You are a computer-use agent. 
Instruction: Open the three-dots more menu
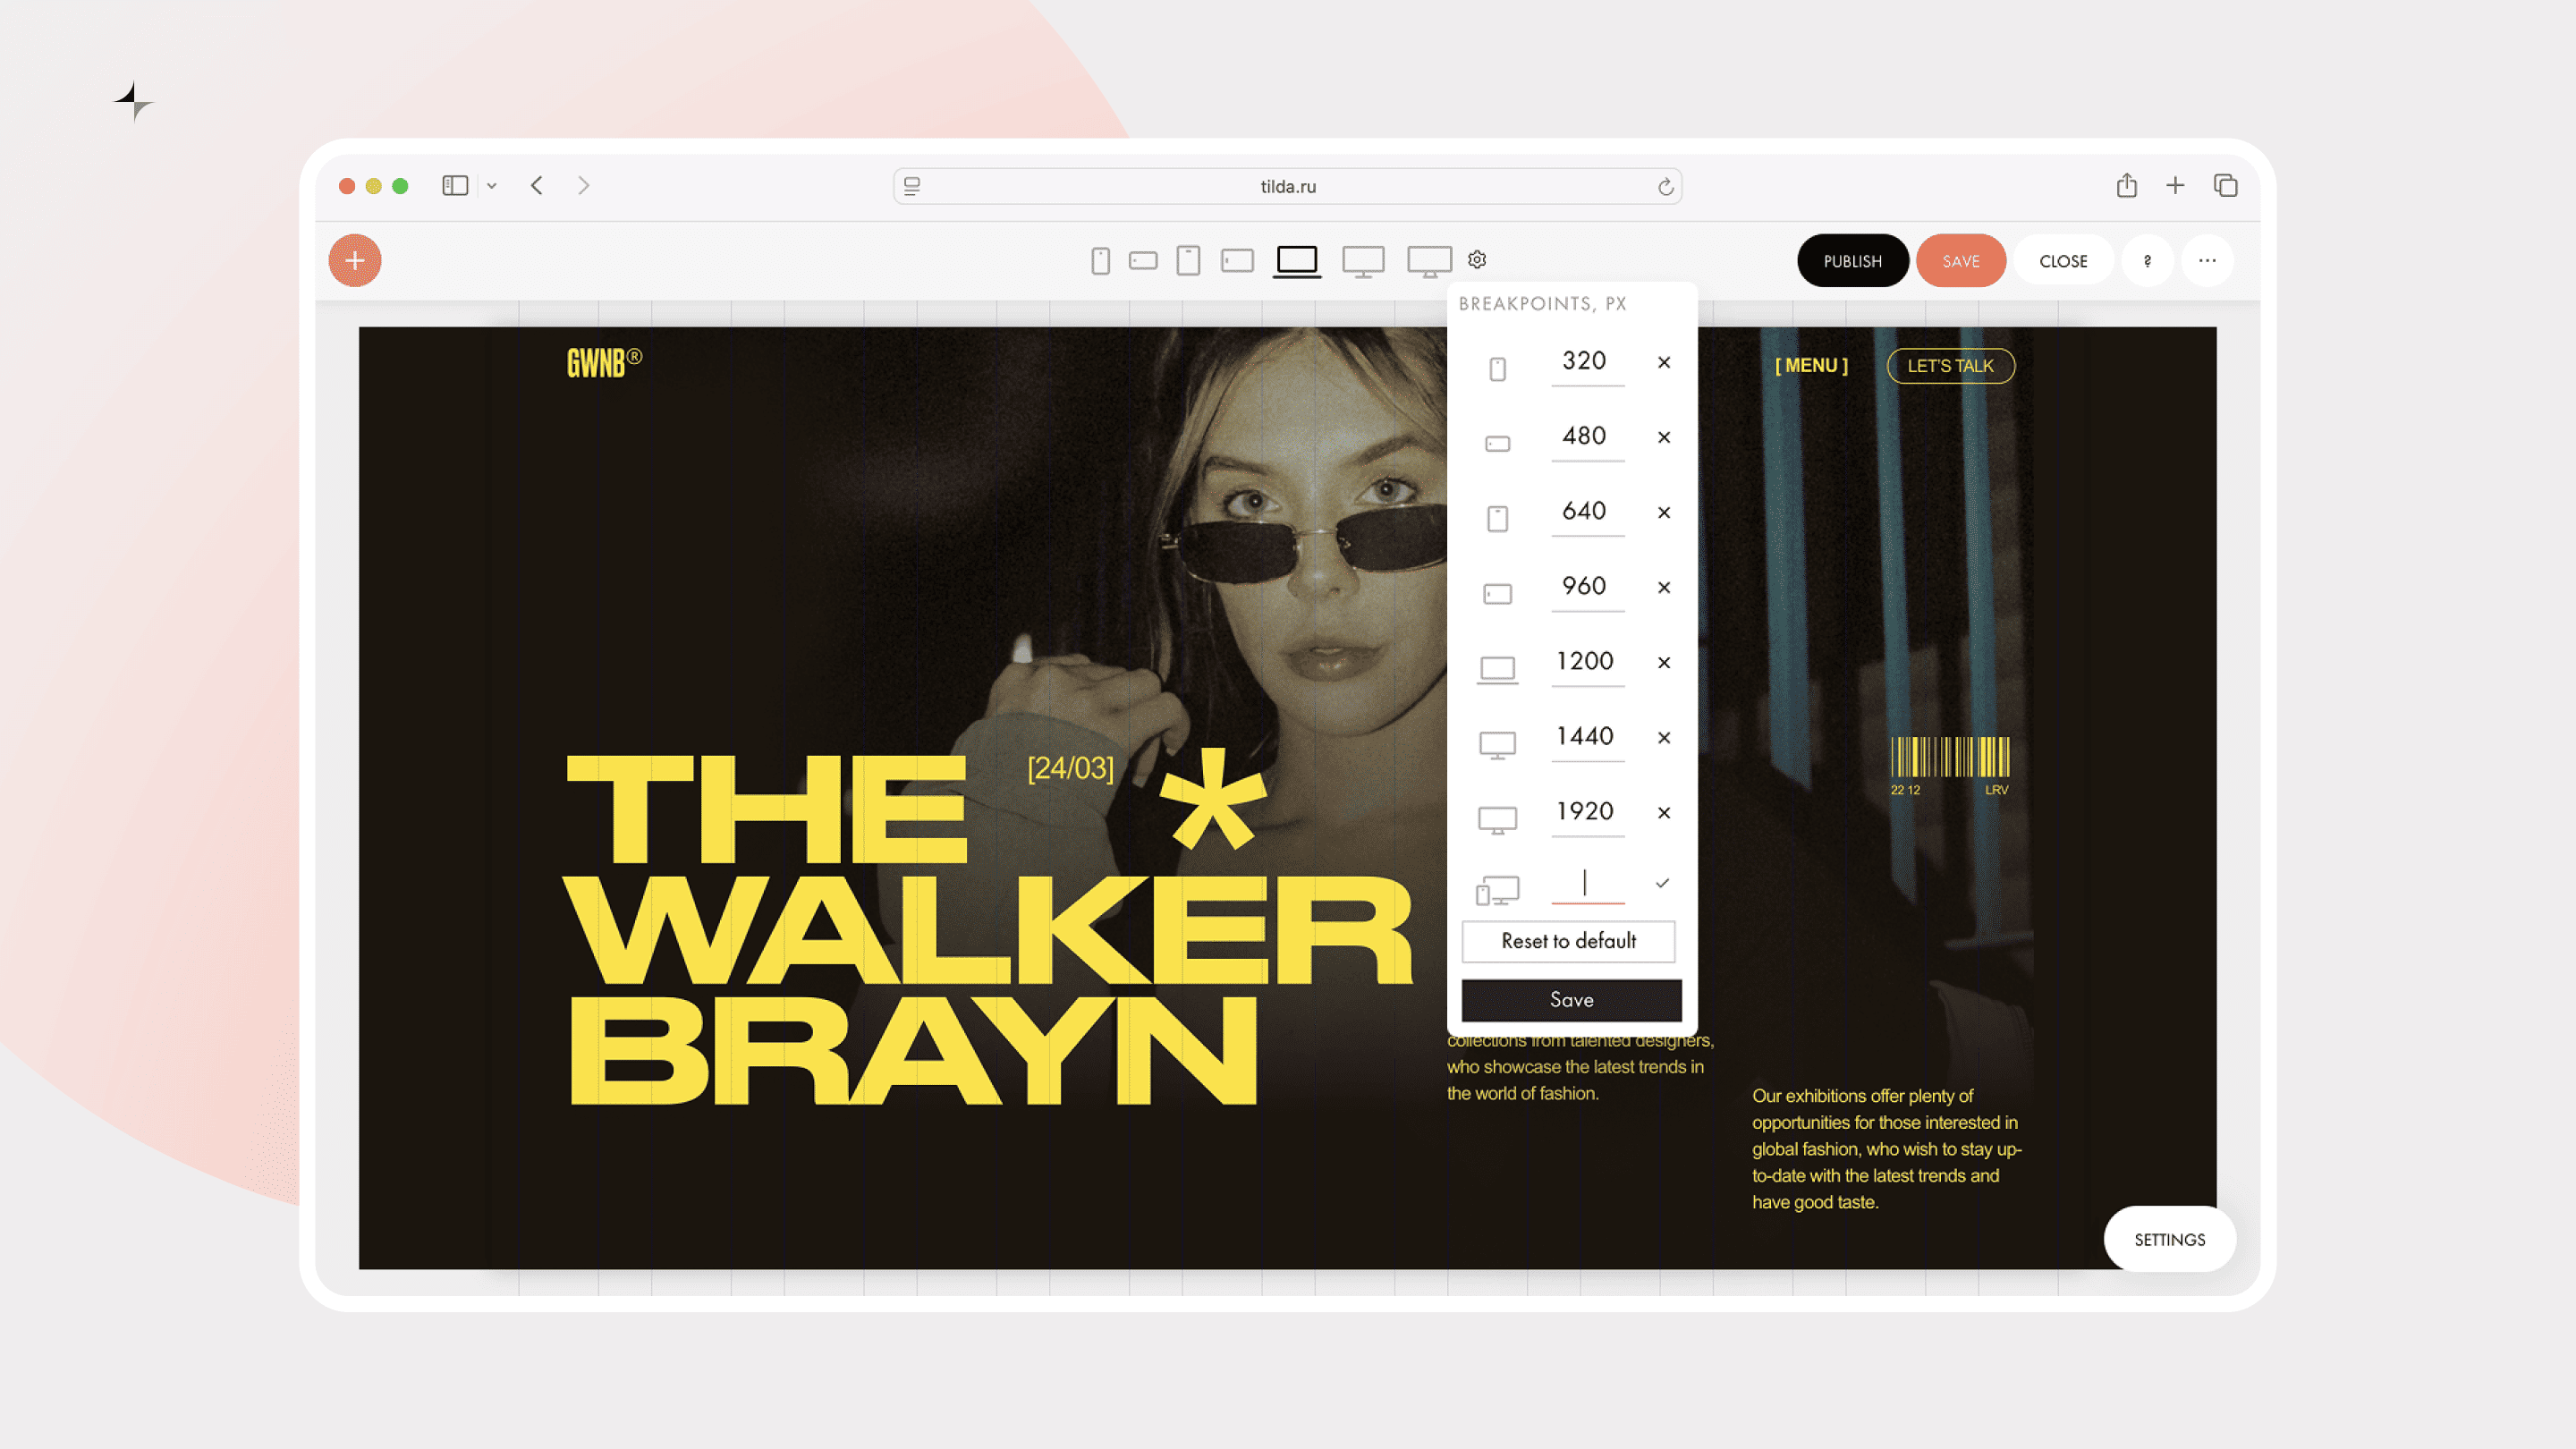(2207, 261)
